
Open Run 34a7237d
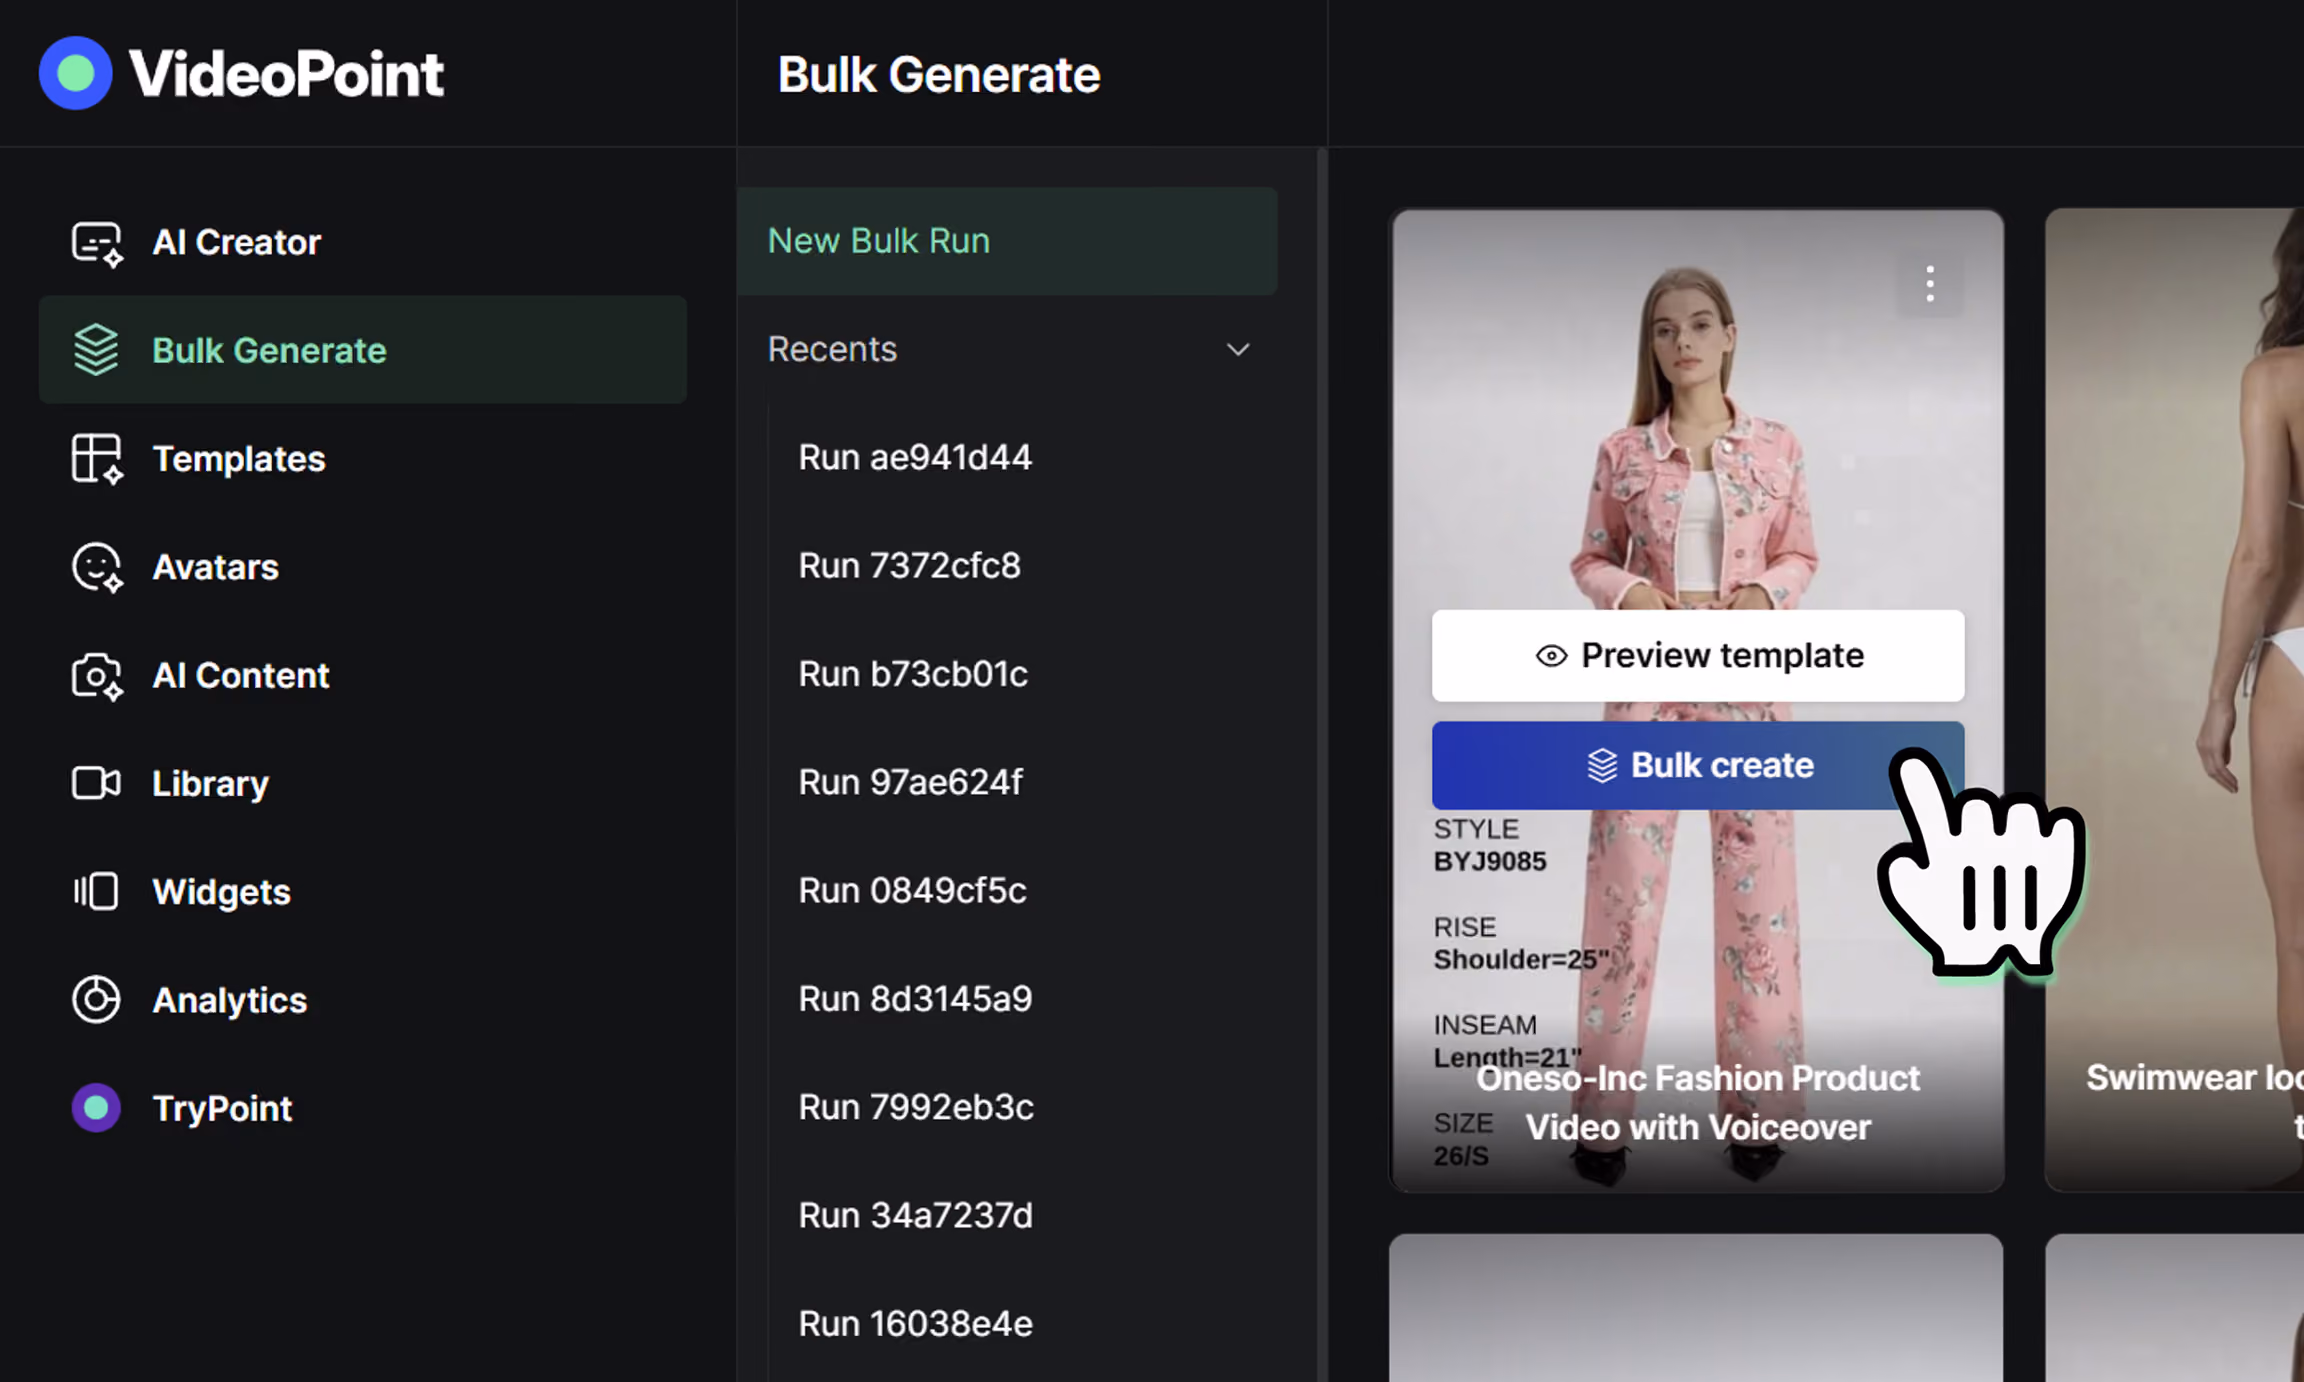[x=915, y=1215]
